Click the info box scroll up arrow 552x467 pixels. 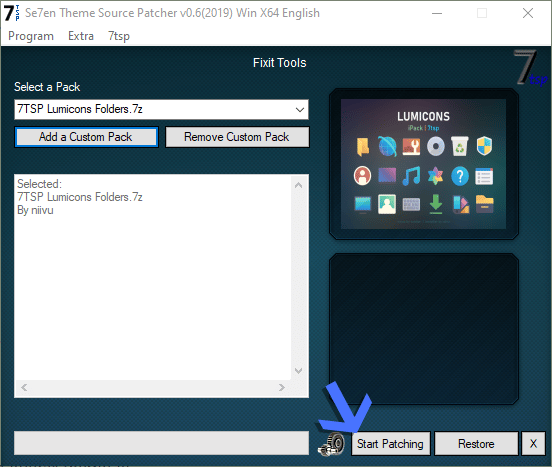(x=299, y=185)
